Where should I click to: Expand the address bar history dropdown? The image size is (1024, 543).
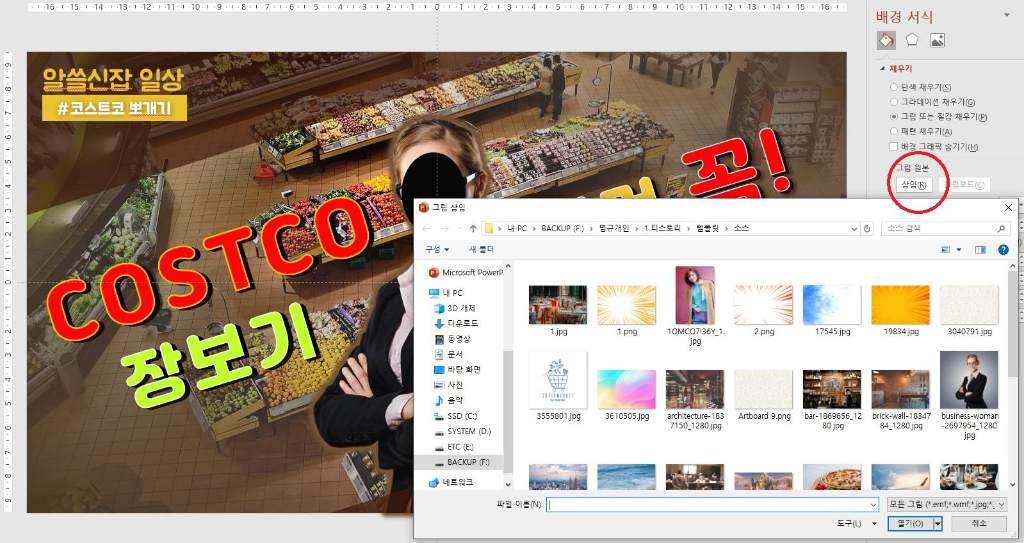click(x=854, y=229)
